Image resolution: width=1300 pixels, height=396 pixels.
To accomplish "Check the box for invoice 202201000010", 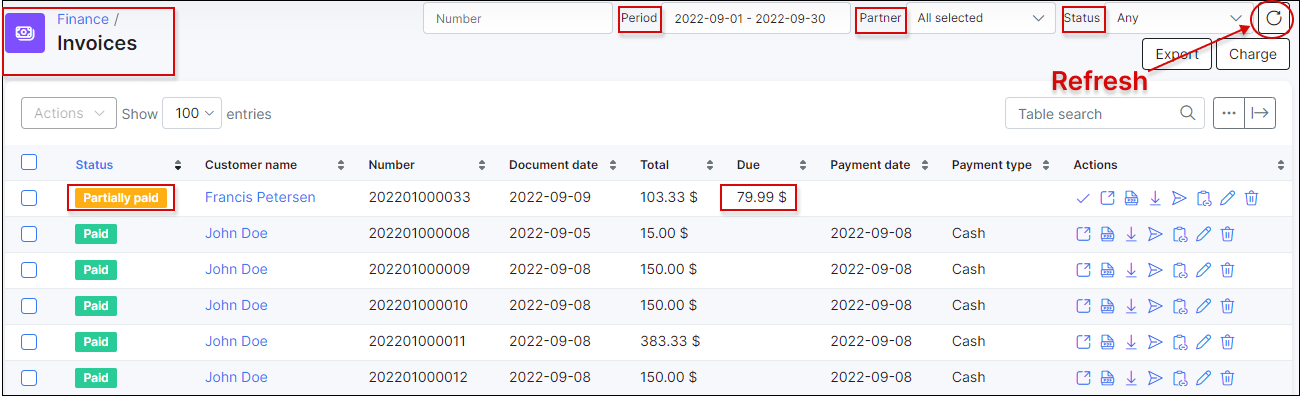I will [29, 306].
